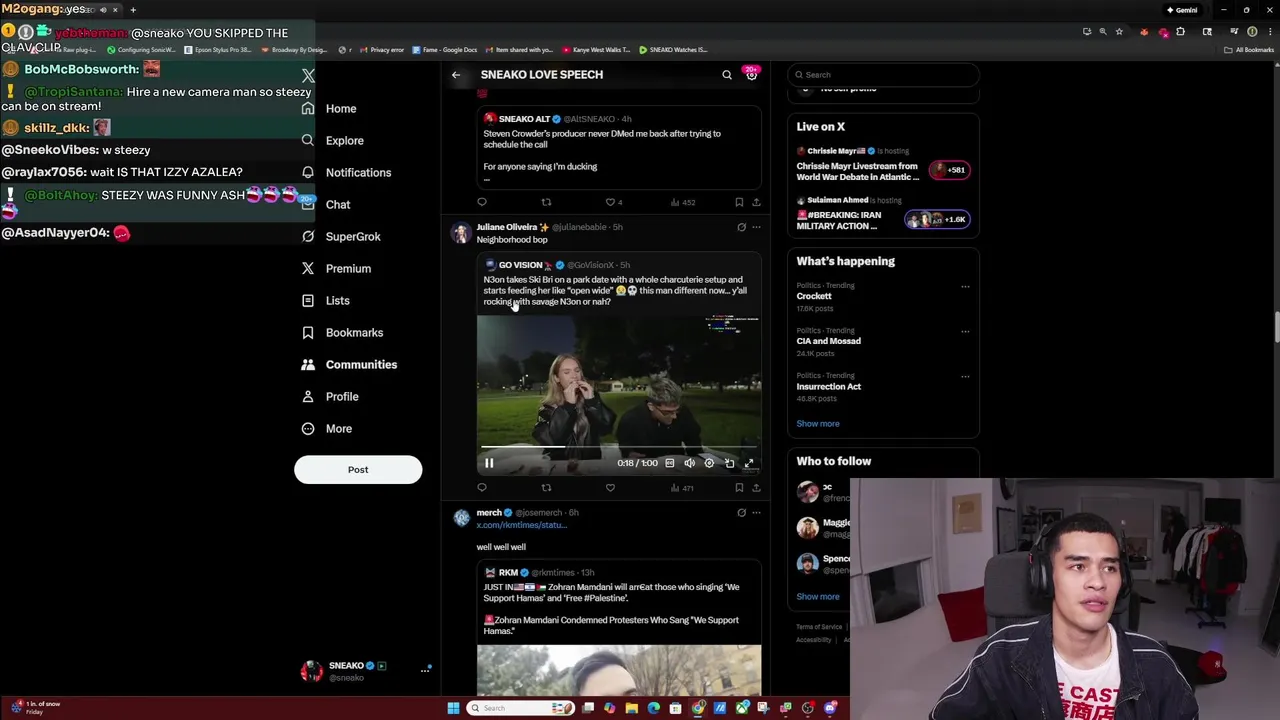
Task: Enable picture-in-picture for the video
Action: click(x=729, y=463)
